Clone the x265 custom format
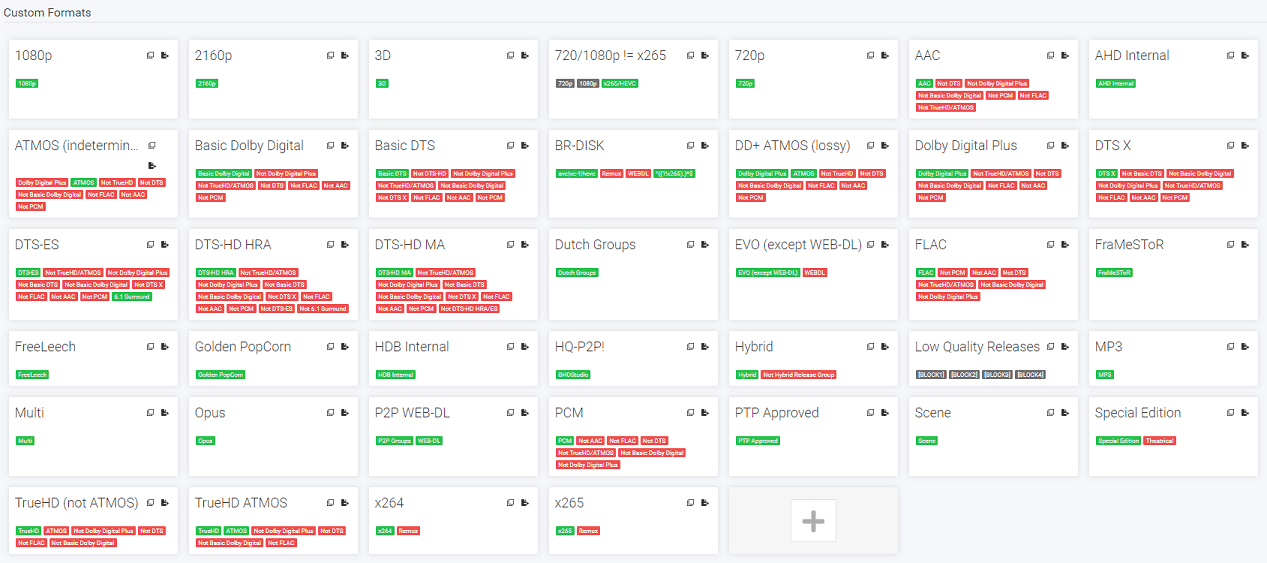Screen dimensions: 1267x563 pyautogui.click(x=690, y=503)
